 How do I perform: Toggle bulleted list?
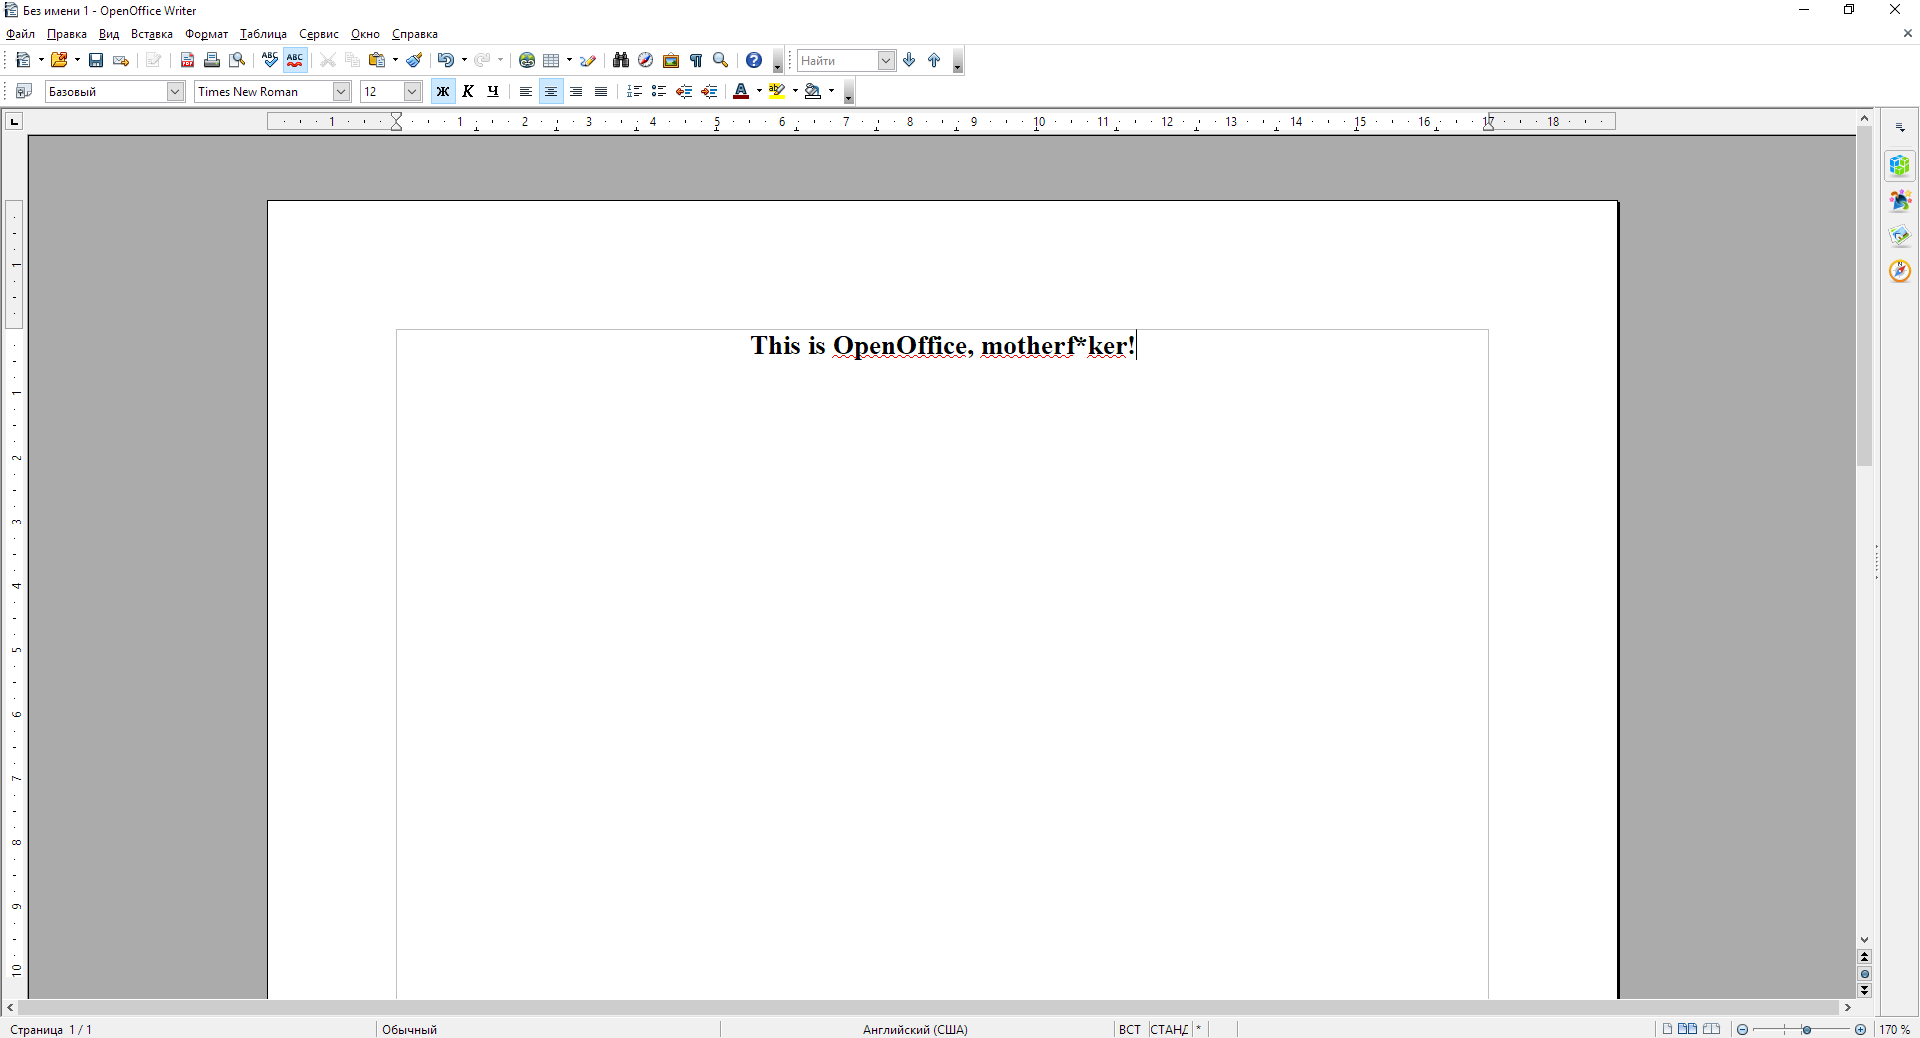tap(659, 91)
